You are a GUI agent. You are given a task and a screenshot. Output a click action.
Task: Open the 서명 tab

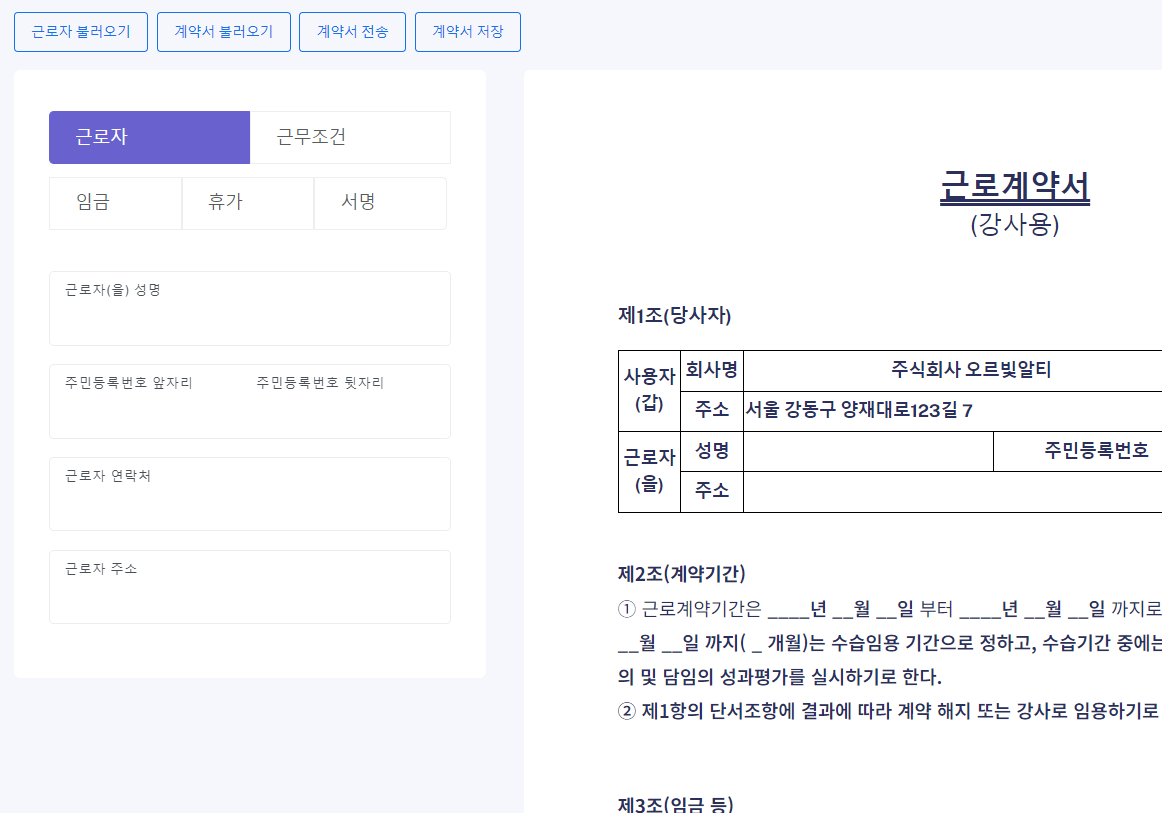tap(379, 203)
